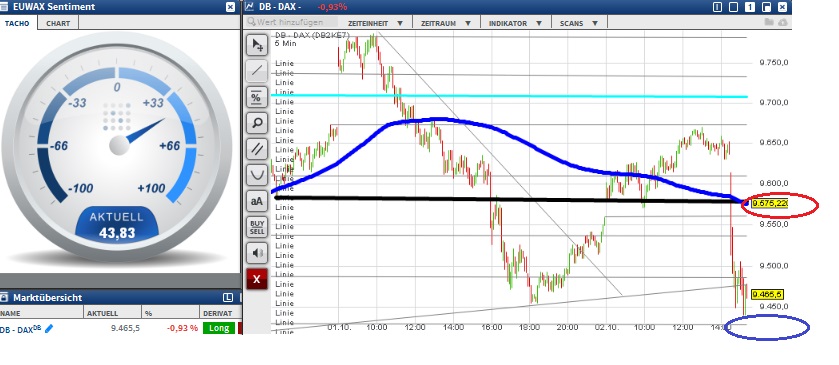Toggle the speaker sound alert icon
Screen dimensions: 839x365
pos(257,253)
